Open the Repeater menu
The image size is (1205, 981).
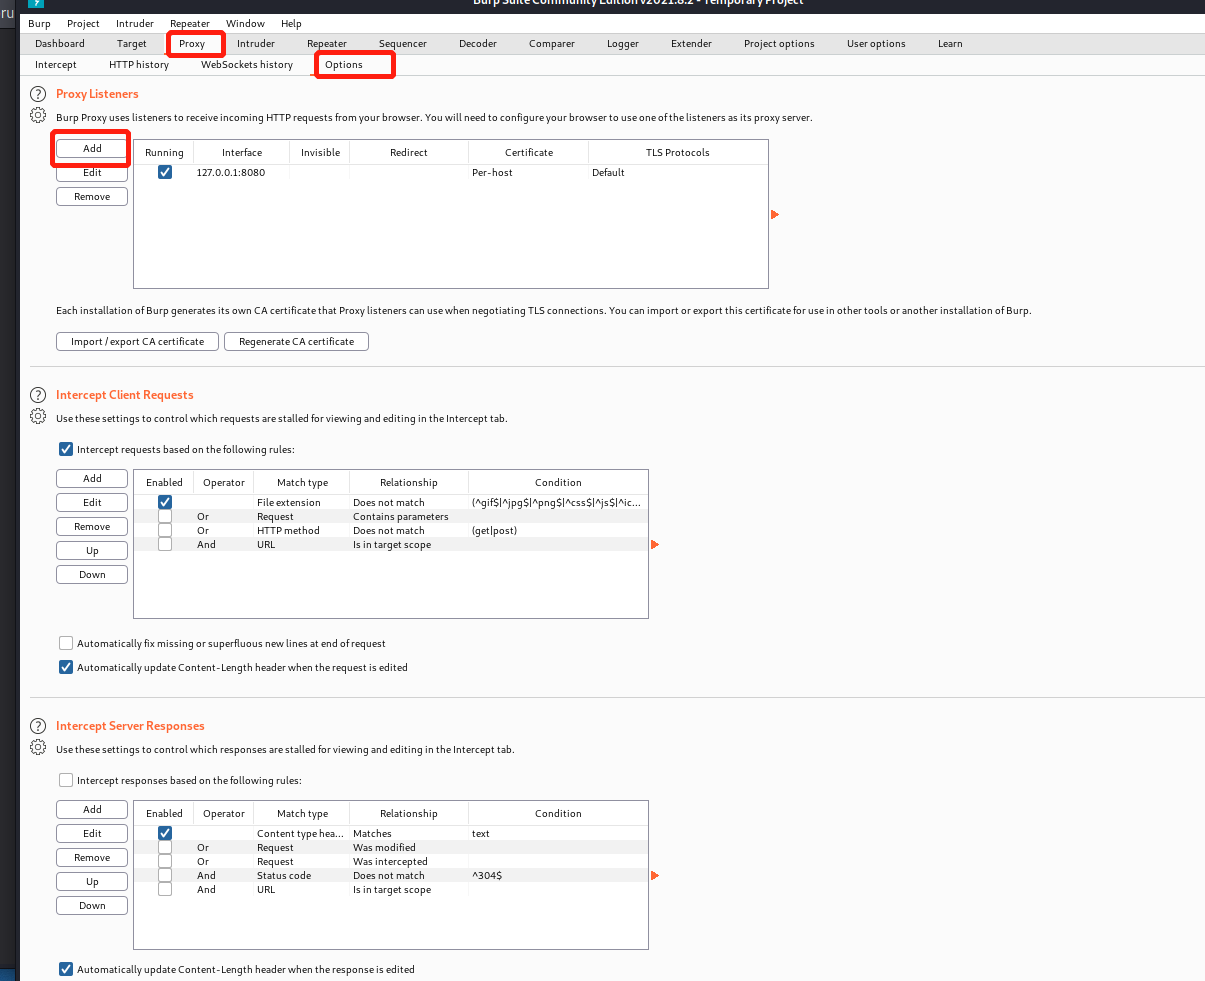[x=190, y=24]
